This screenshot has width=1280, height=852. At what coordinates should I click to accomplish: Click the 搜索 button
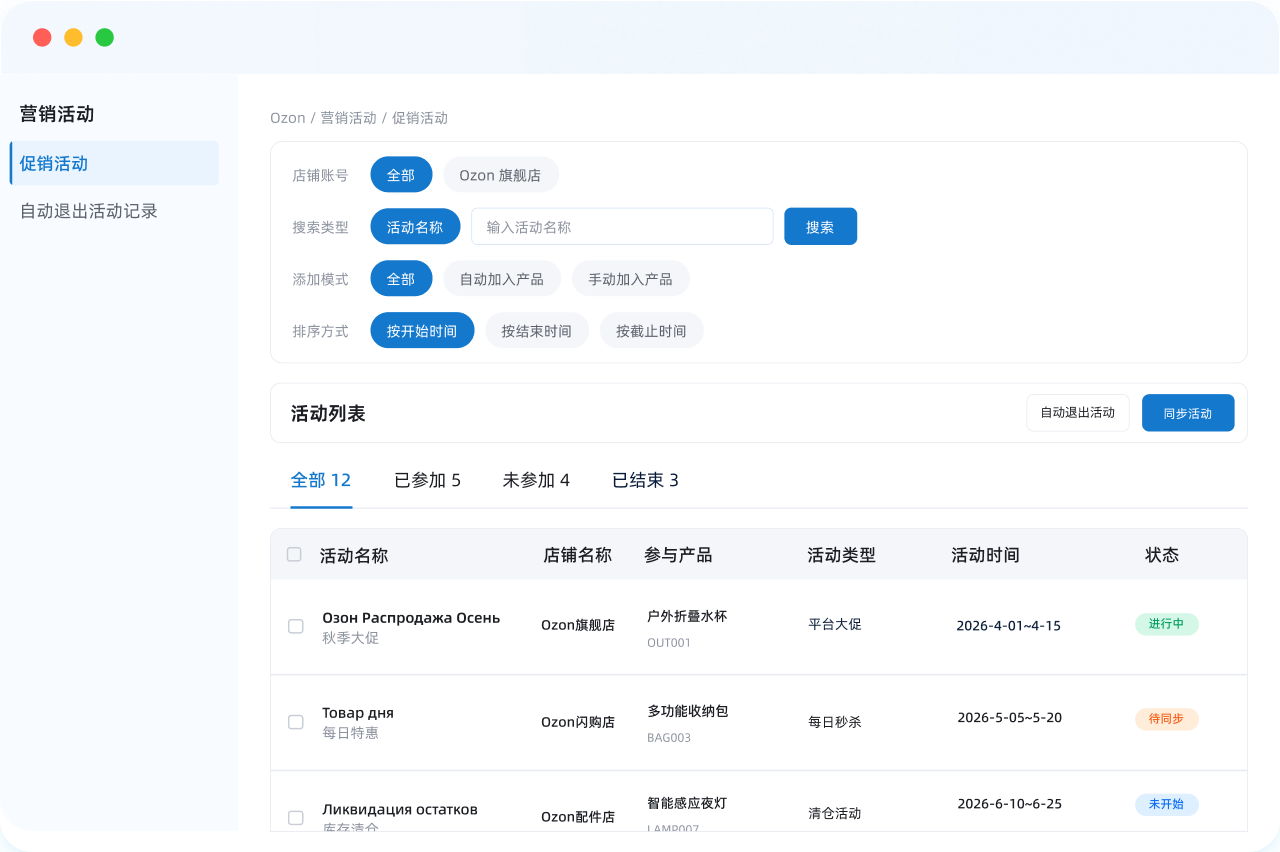[x=820, y=226]
